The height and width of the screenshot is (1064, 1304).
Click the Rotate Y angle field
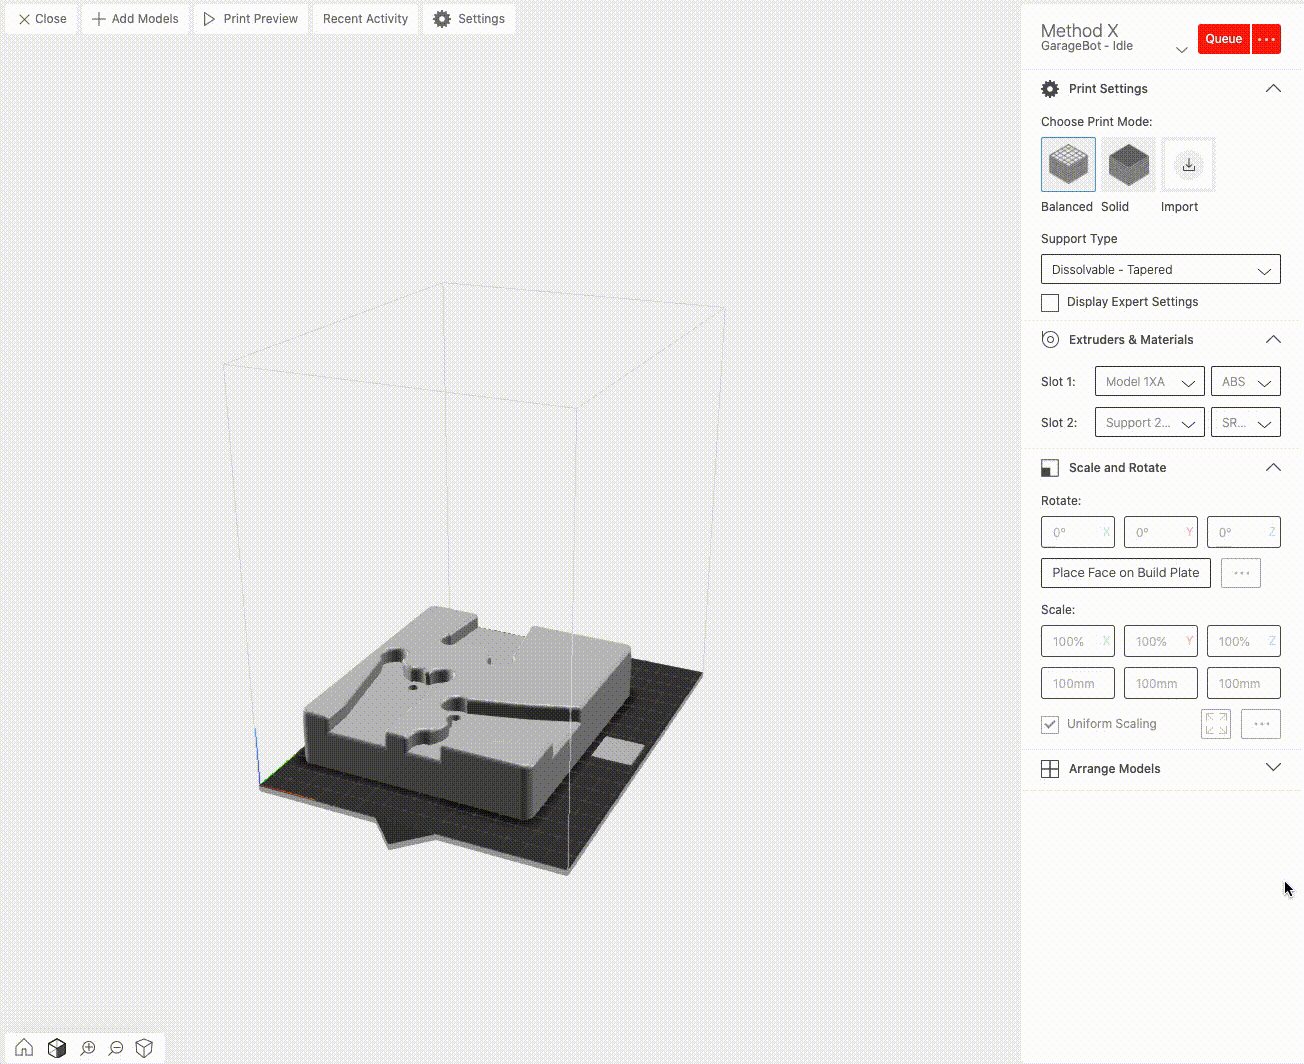pos(1161,532)
